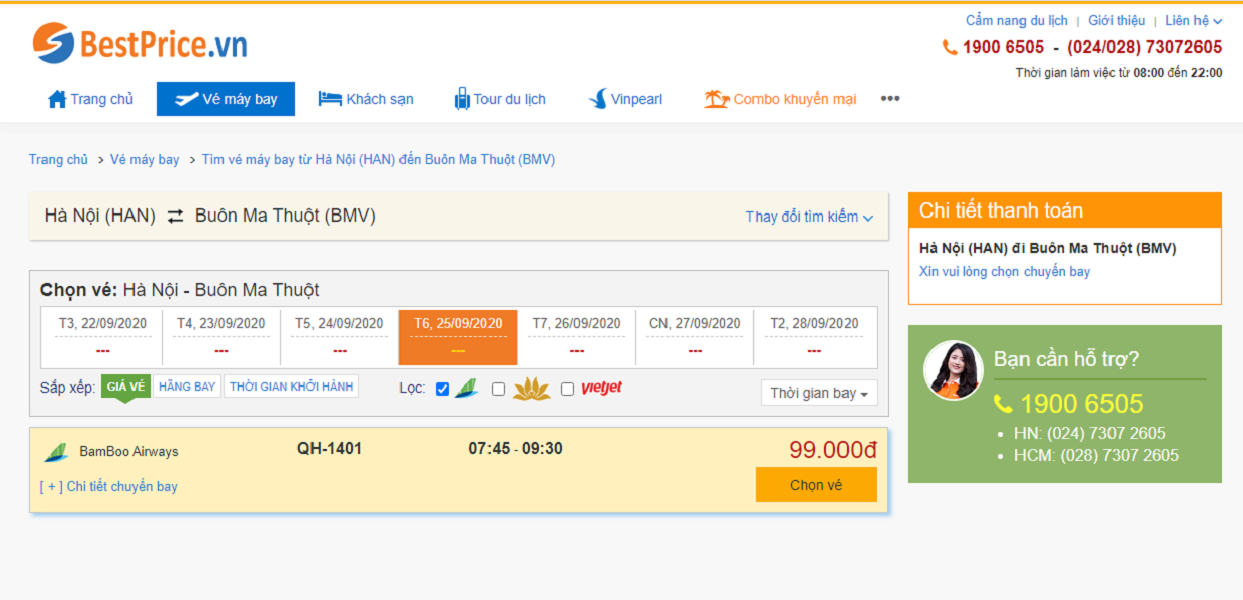Click the yellow phone icon in support box
The height and width of the screenshot is (600, 1243).
[1003, 404]
